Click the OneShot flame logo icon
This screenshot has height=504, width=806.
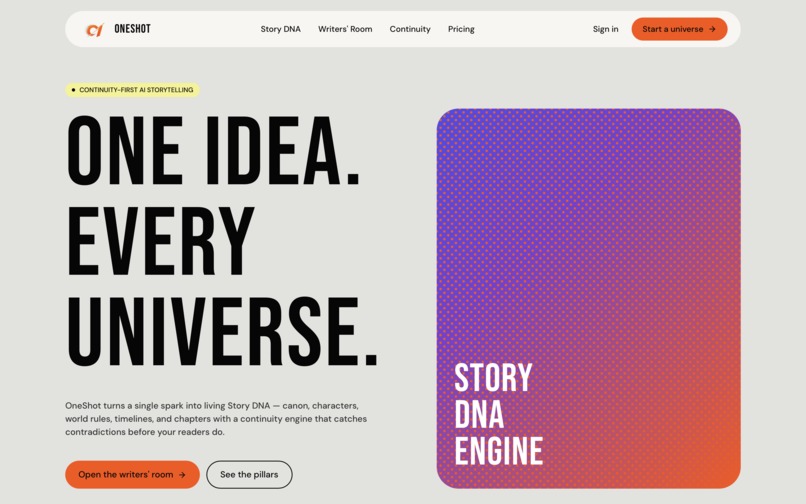click(x=95, y=30)
